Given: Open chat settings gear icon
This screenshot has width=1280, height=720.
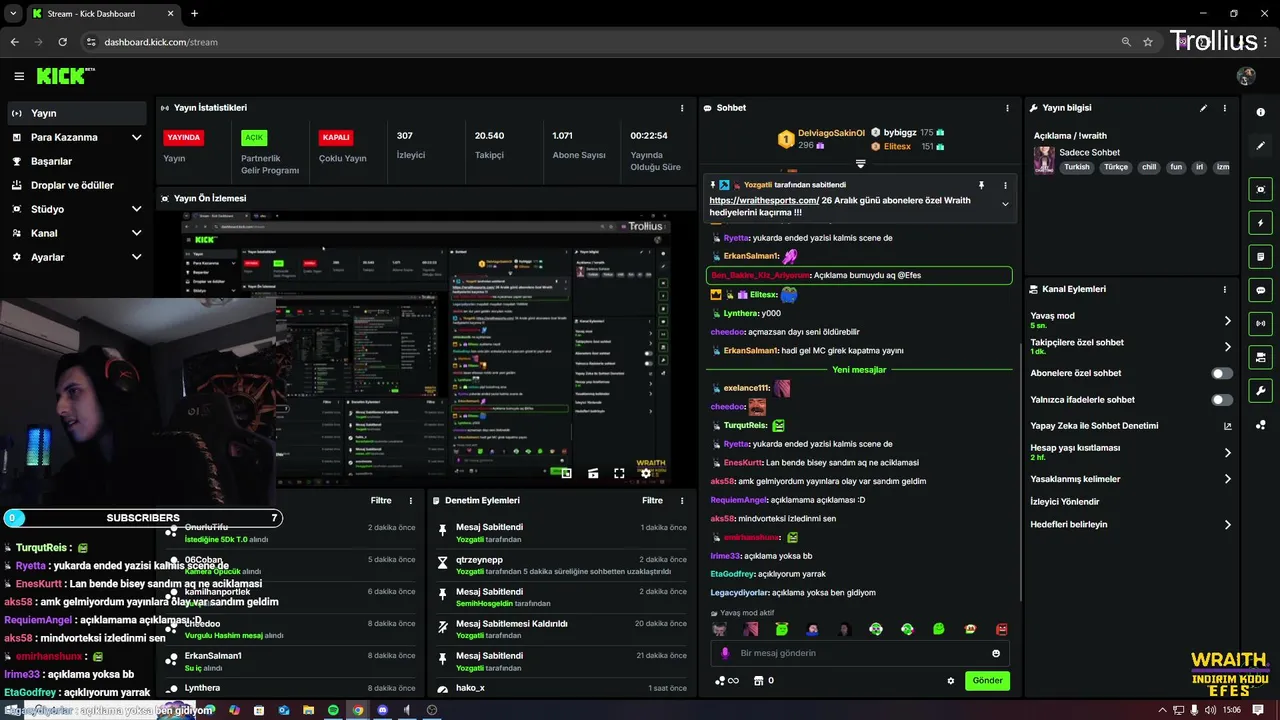Looking at the screenshot, I should tap(951, 681).
